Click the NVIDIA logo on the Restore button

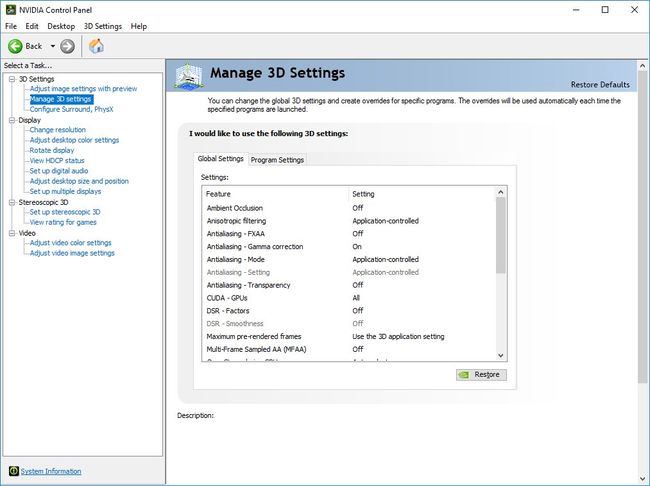pos(464,375)
